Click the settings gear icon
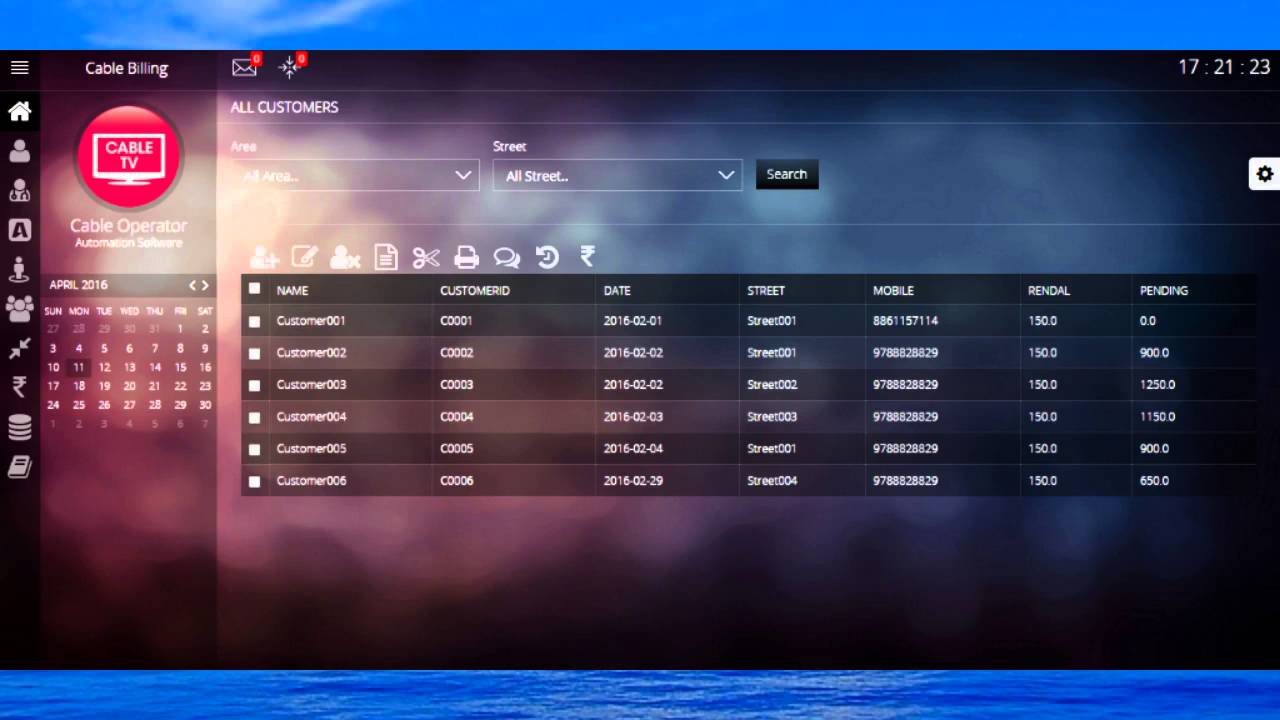Viewport: 1280px width, 720px height. [1265, 174]
